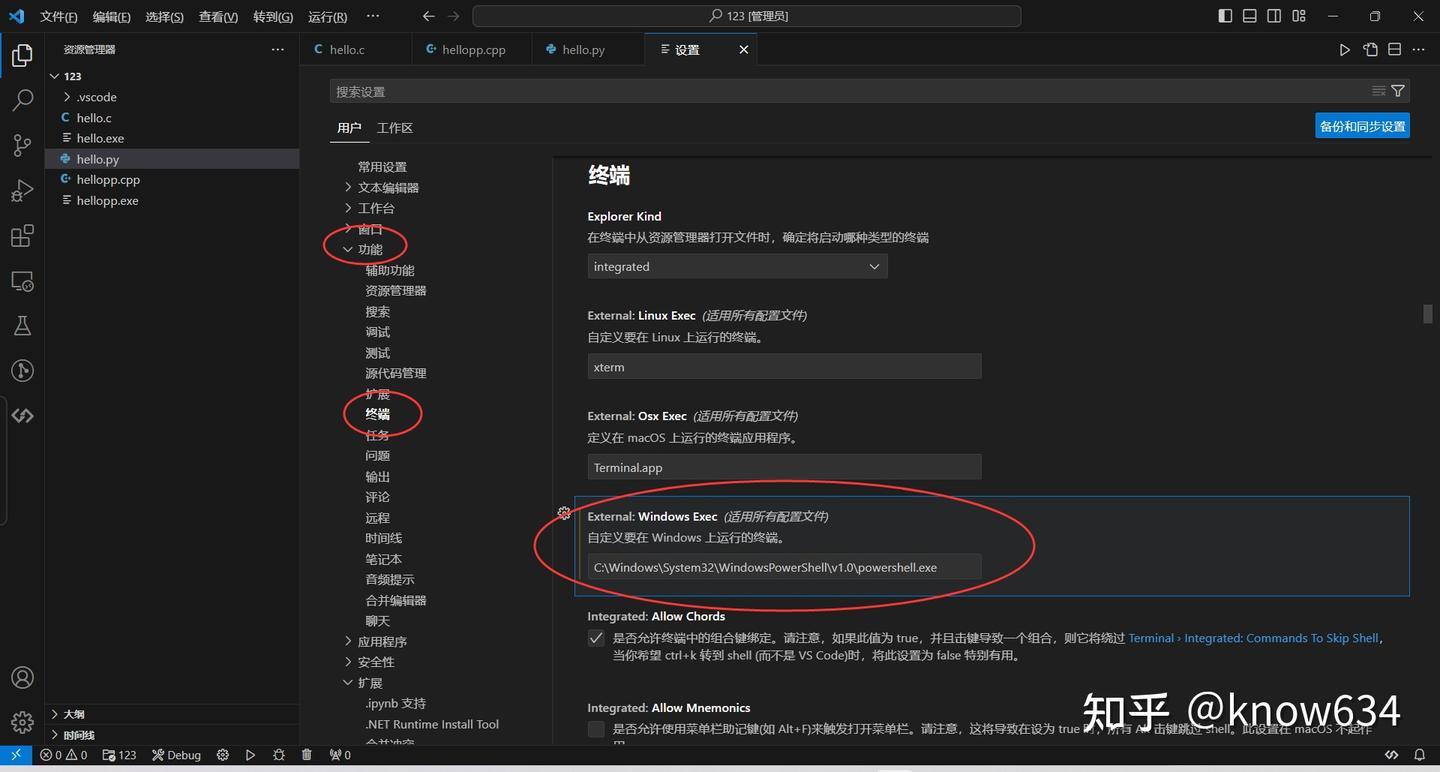Viewport: 1440px width, 772px height.
Task: Open the Explorer view in activity bar
Action: pyautogui.click(x=22, y=55)
